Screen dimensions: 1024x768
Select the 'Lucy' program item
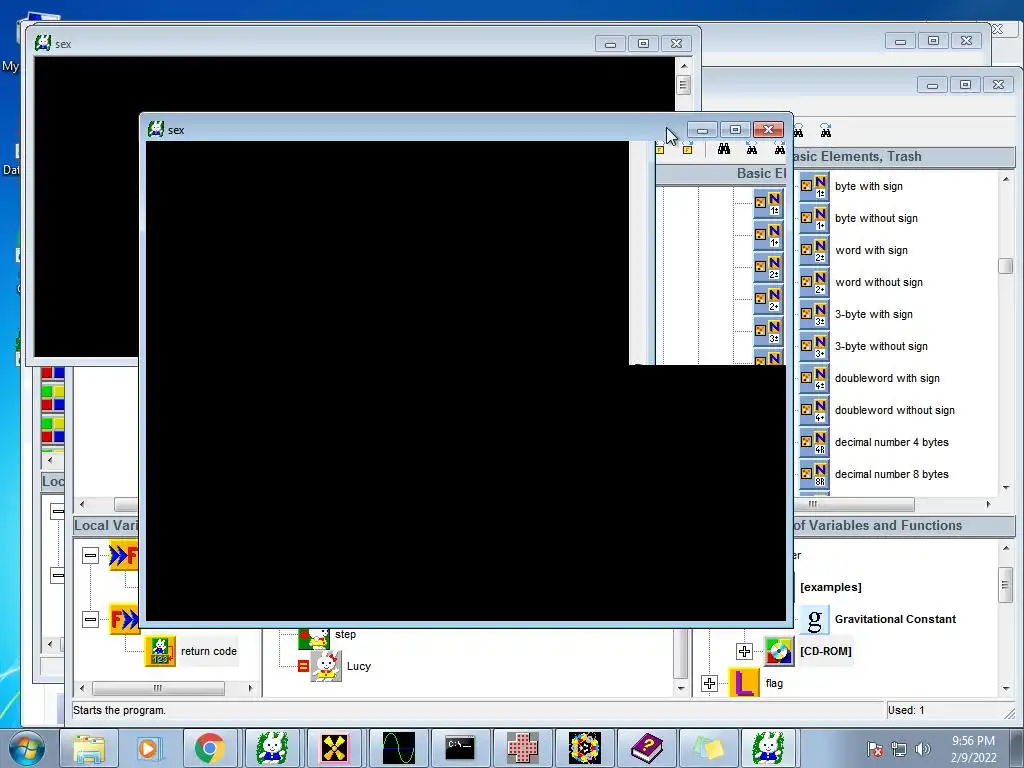coord(359,666)
